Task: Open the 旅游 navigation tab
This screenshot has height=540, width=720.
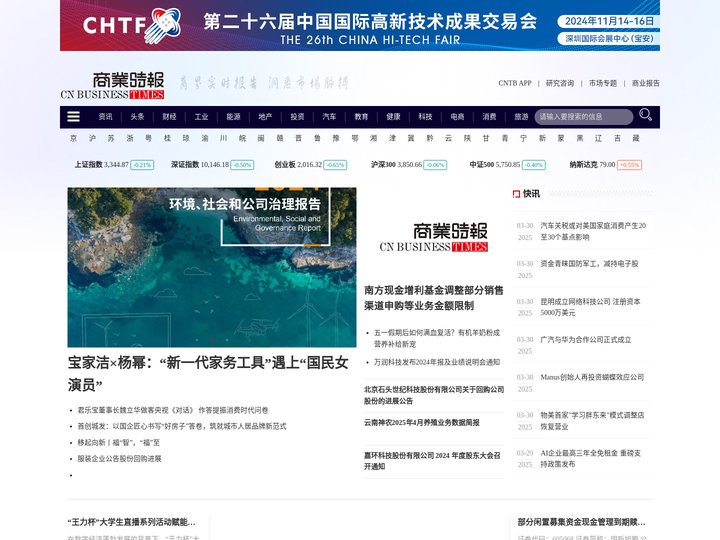Action: pyautogui.click(x=521, y=117)
